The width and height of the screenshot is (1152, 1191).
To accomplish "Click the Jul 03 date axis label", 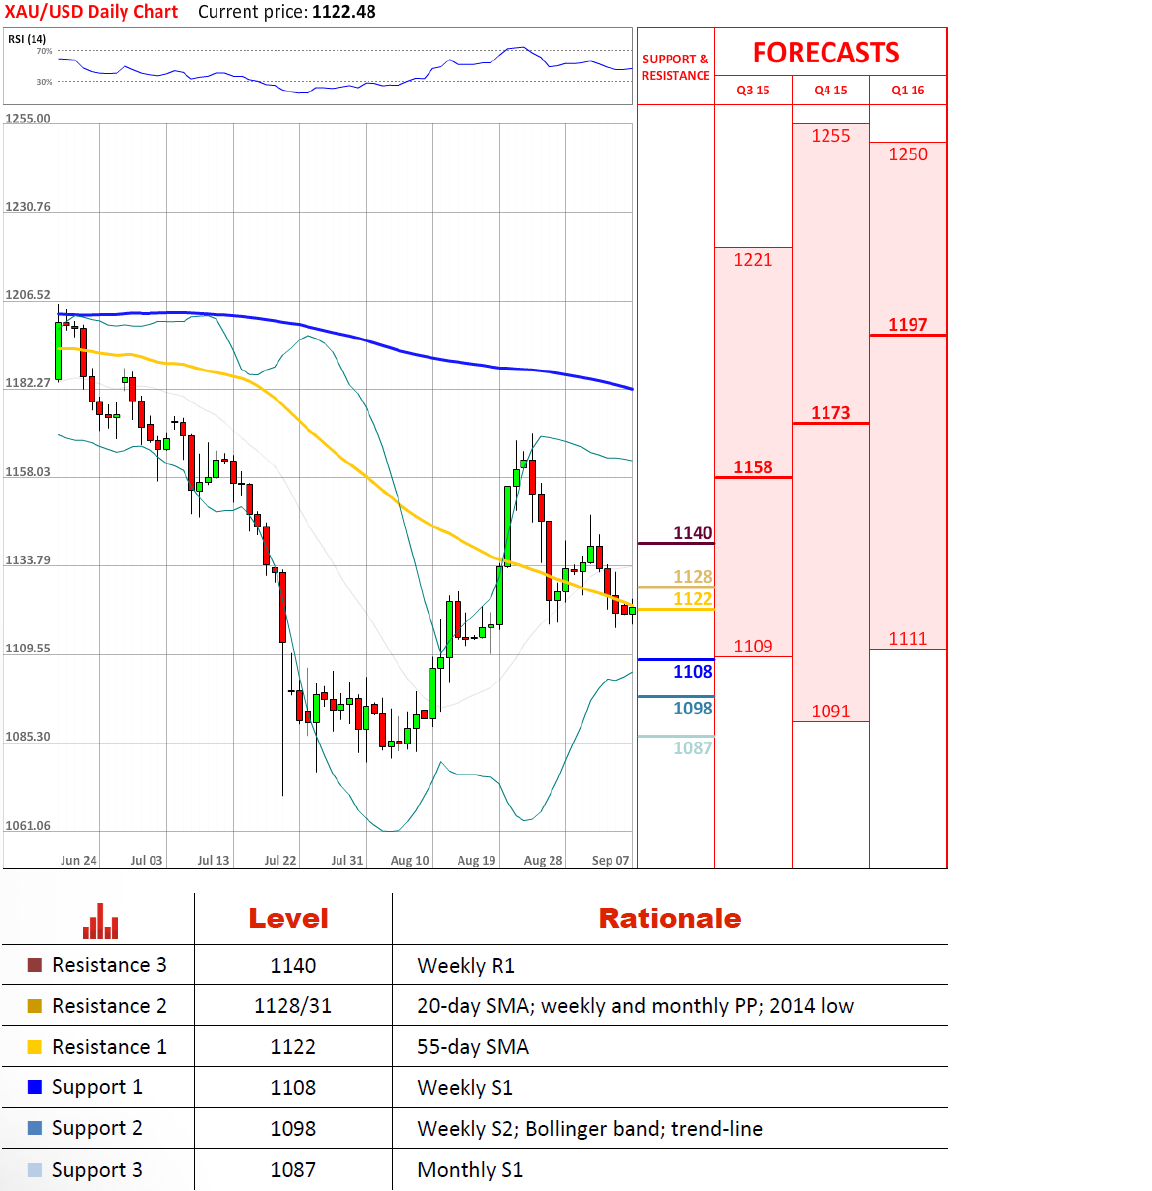I will (147, 861).
